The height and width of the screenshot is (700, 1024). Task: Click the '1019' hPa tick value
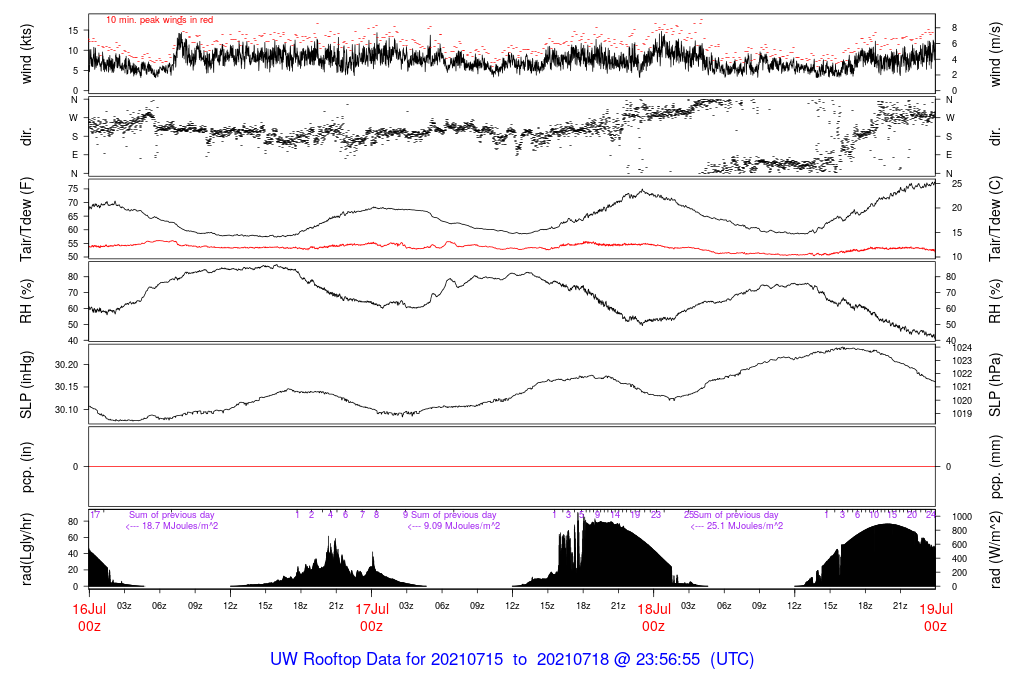[x=962, y=413]
